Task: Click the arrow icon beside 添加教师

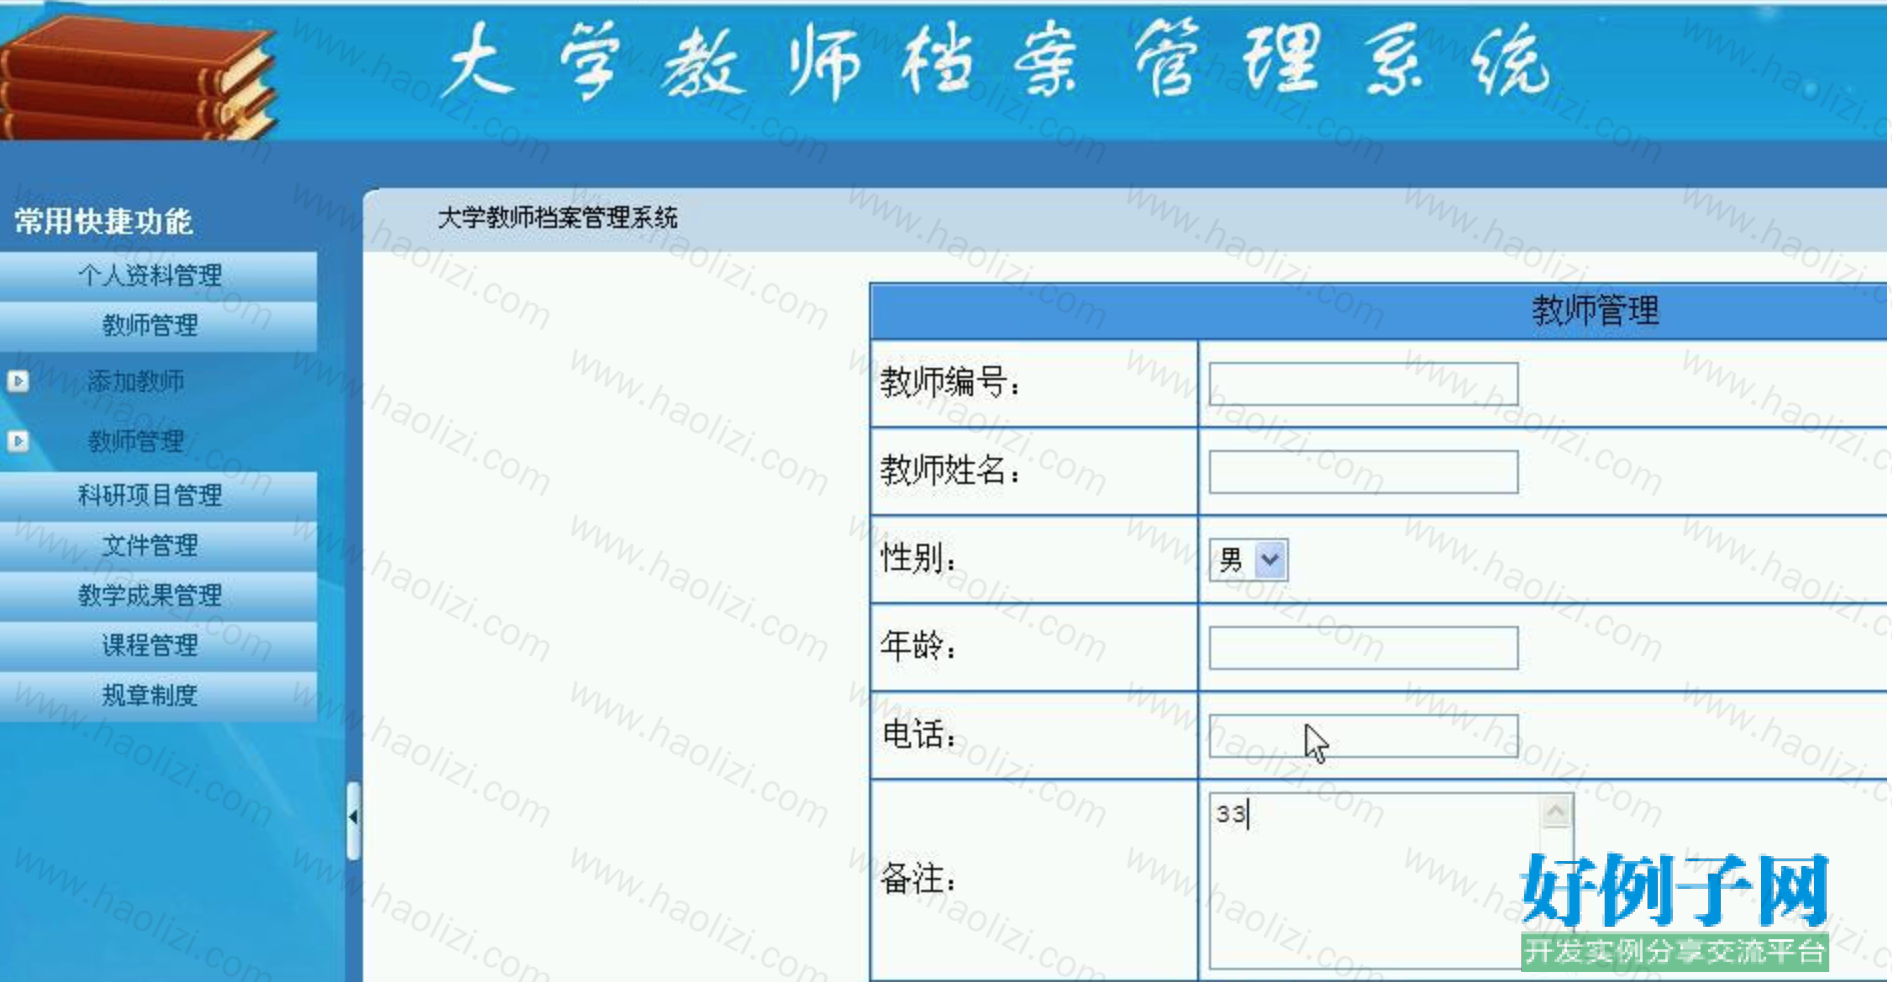Action: pos(18,381)
